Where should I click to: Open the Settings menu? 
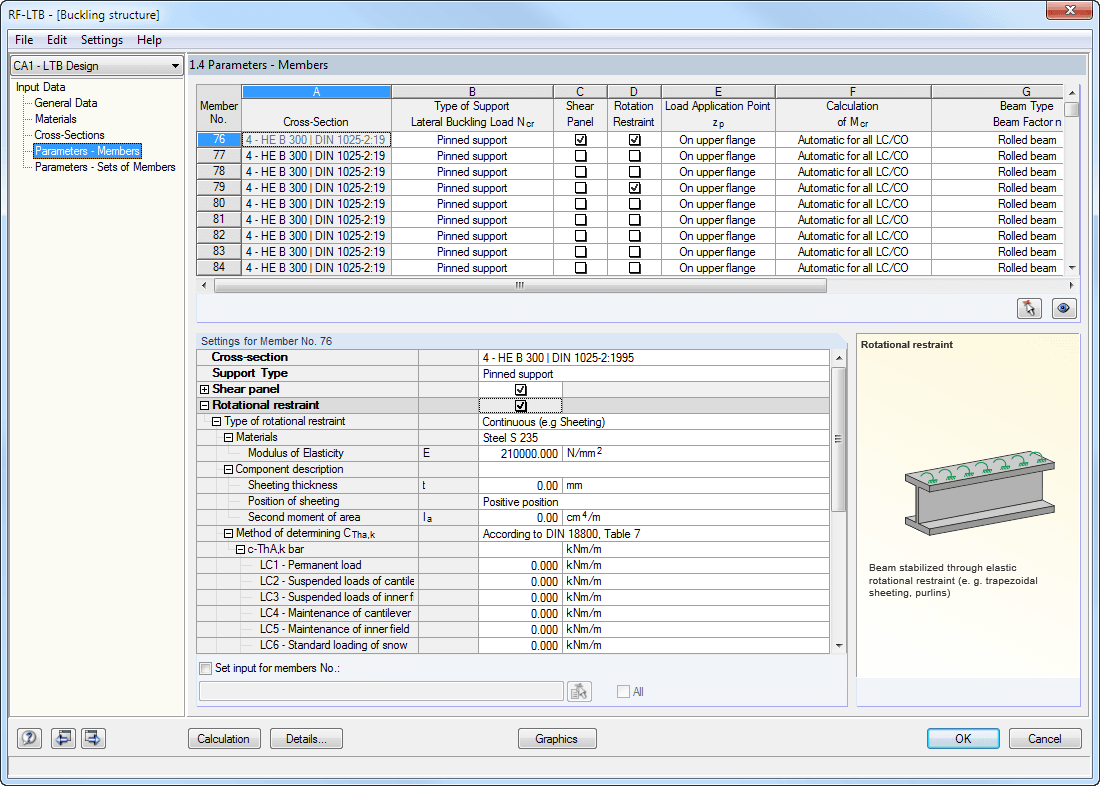click(102, 40)
